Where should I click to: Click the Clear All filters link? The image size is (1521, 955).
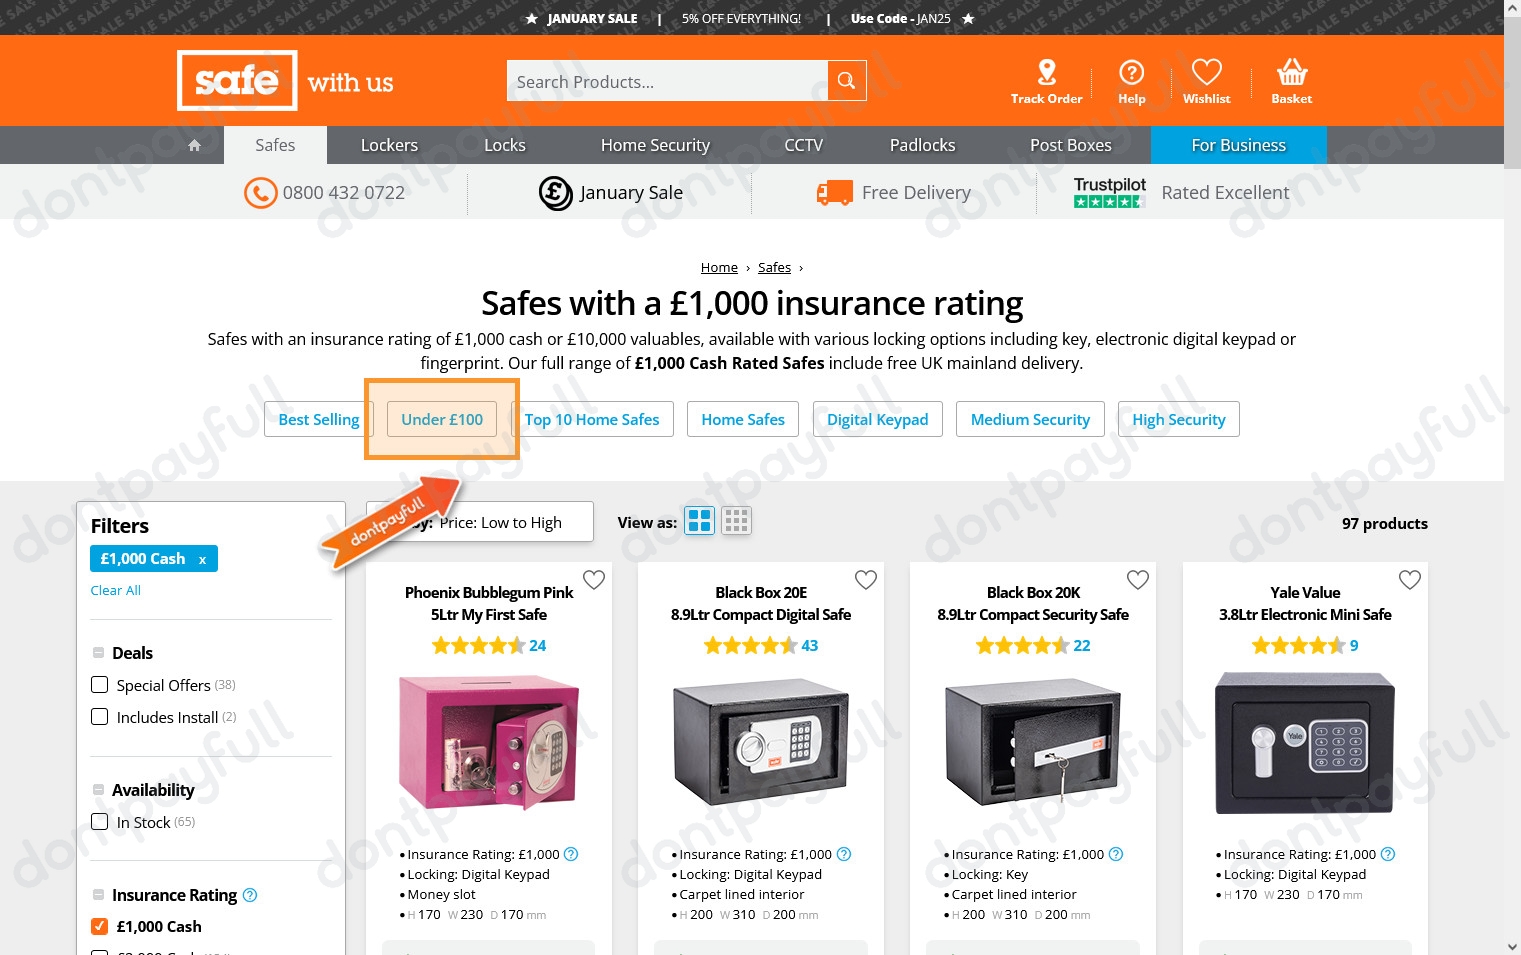tap(116, 590)
